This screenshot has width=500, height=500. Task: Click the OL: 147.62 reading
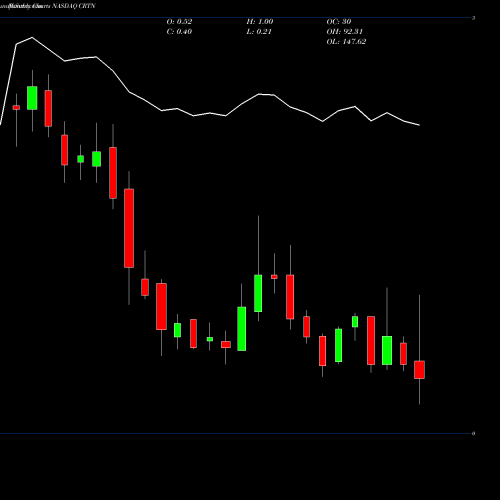(x=346, y=42)
